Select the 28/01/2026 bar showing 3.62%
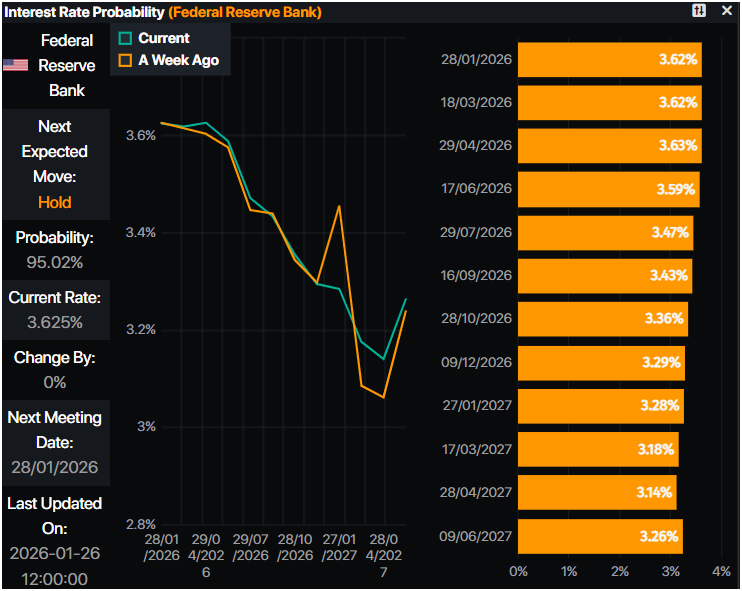The height and width of the screenshot is (591, 742). (x=609, y=60)
